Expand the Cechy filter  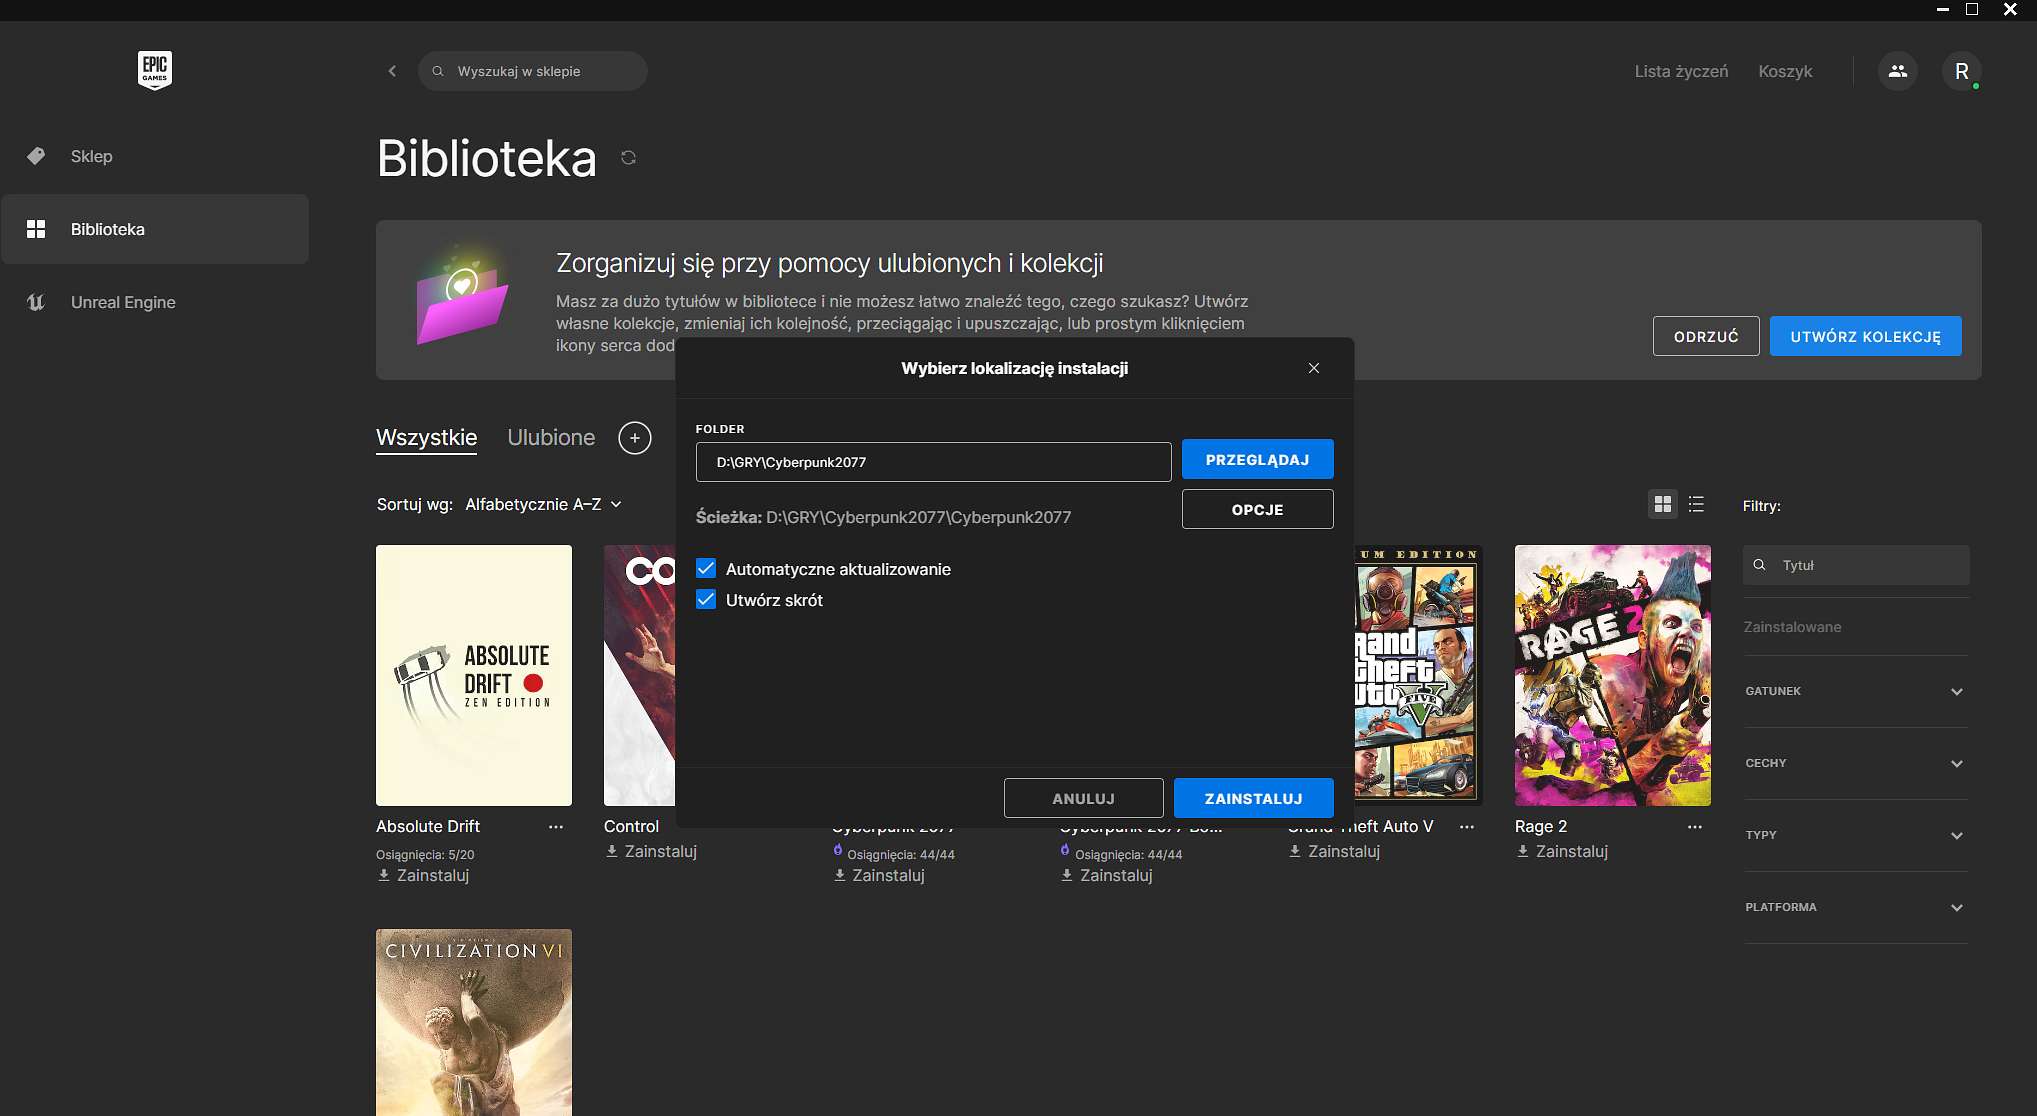coord(1856,763)
